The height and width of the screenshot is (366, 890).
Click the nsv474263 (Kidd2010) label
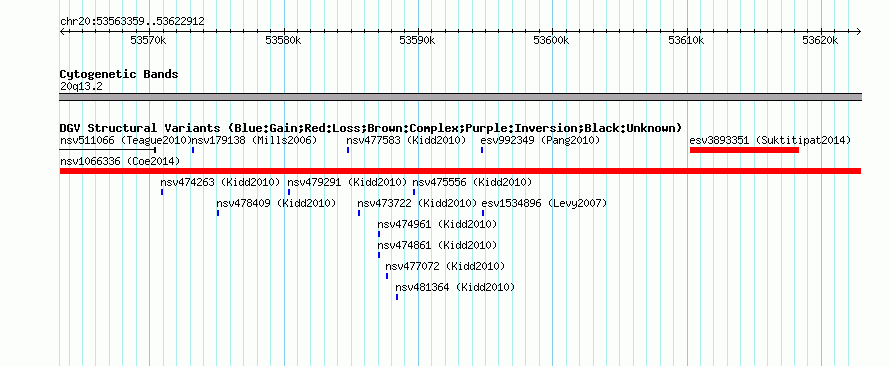click(220, 182)
